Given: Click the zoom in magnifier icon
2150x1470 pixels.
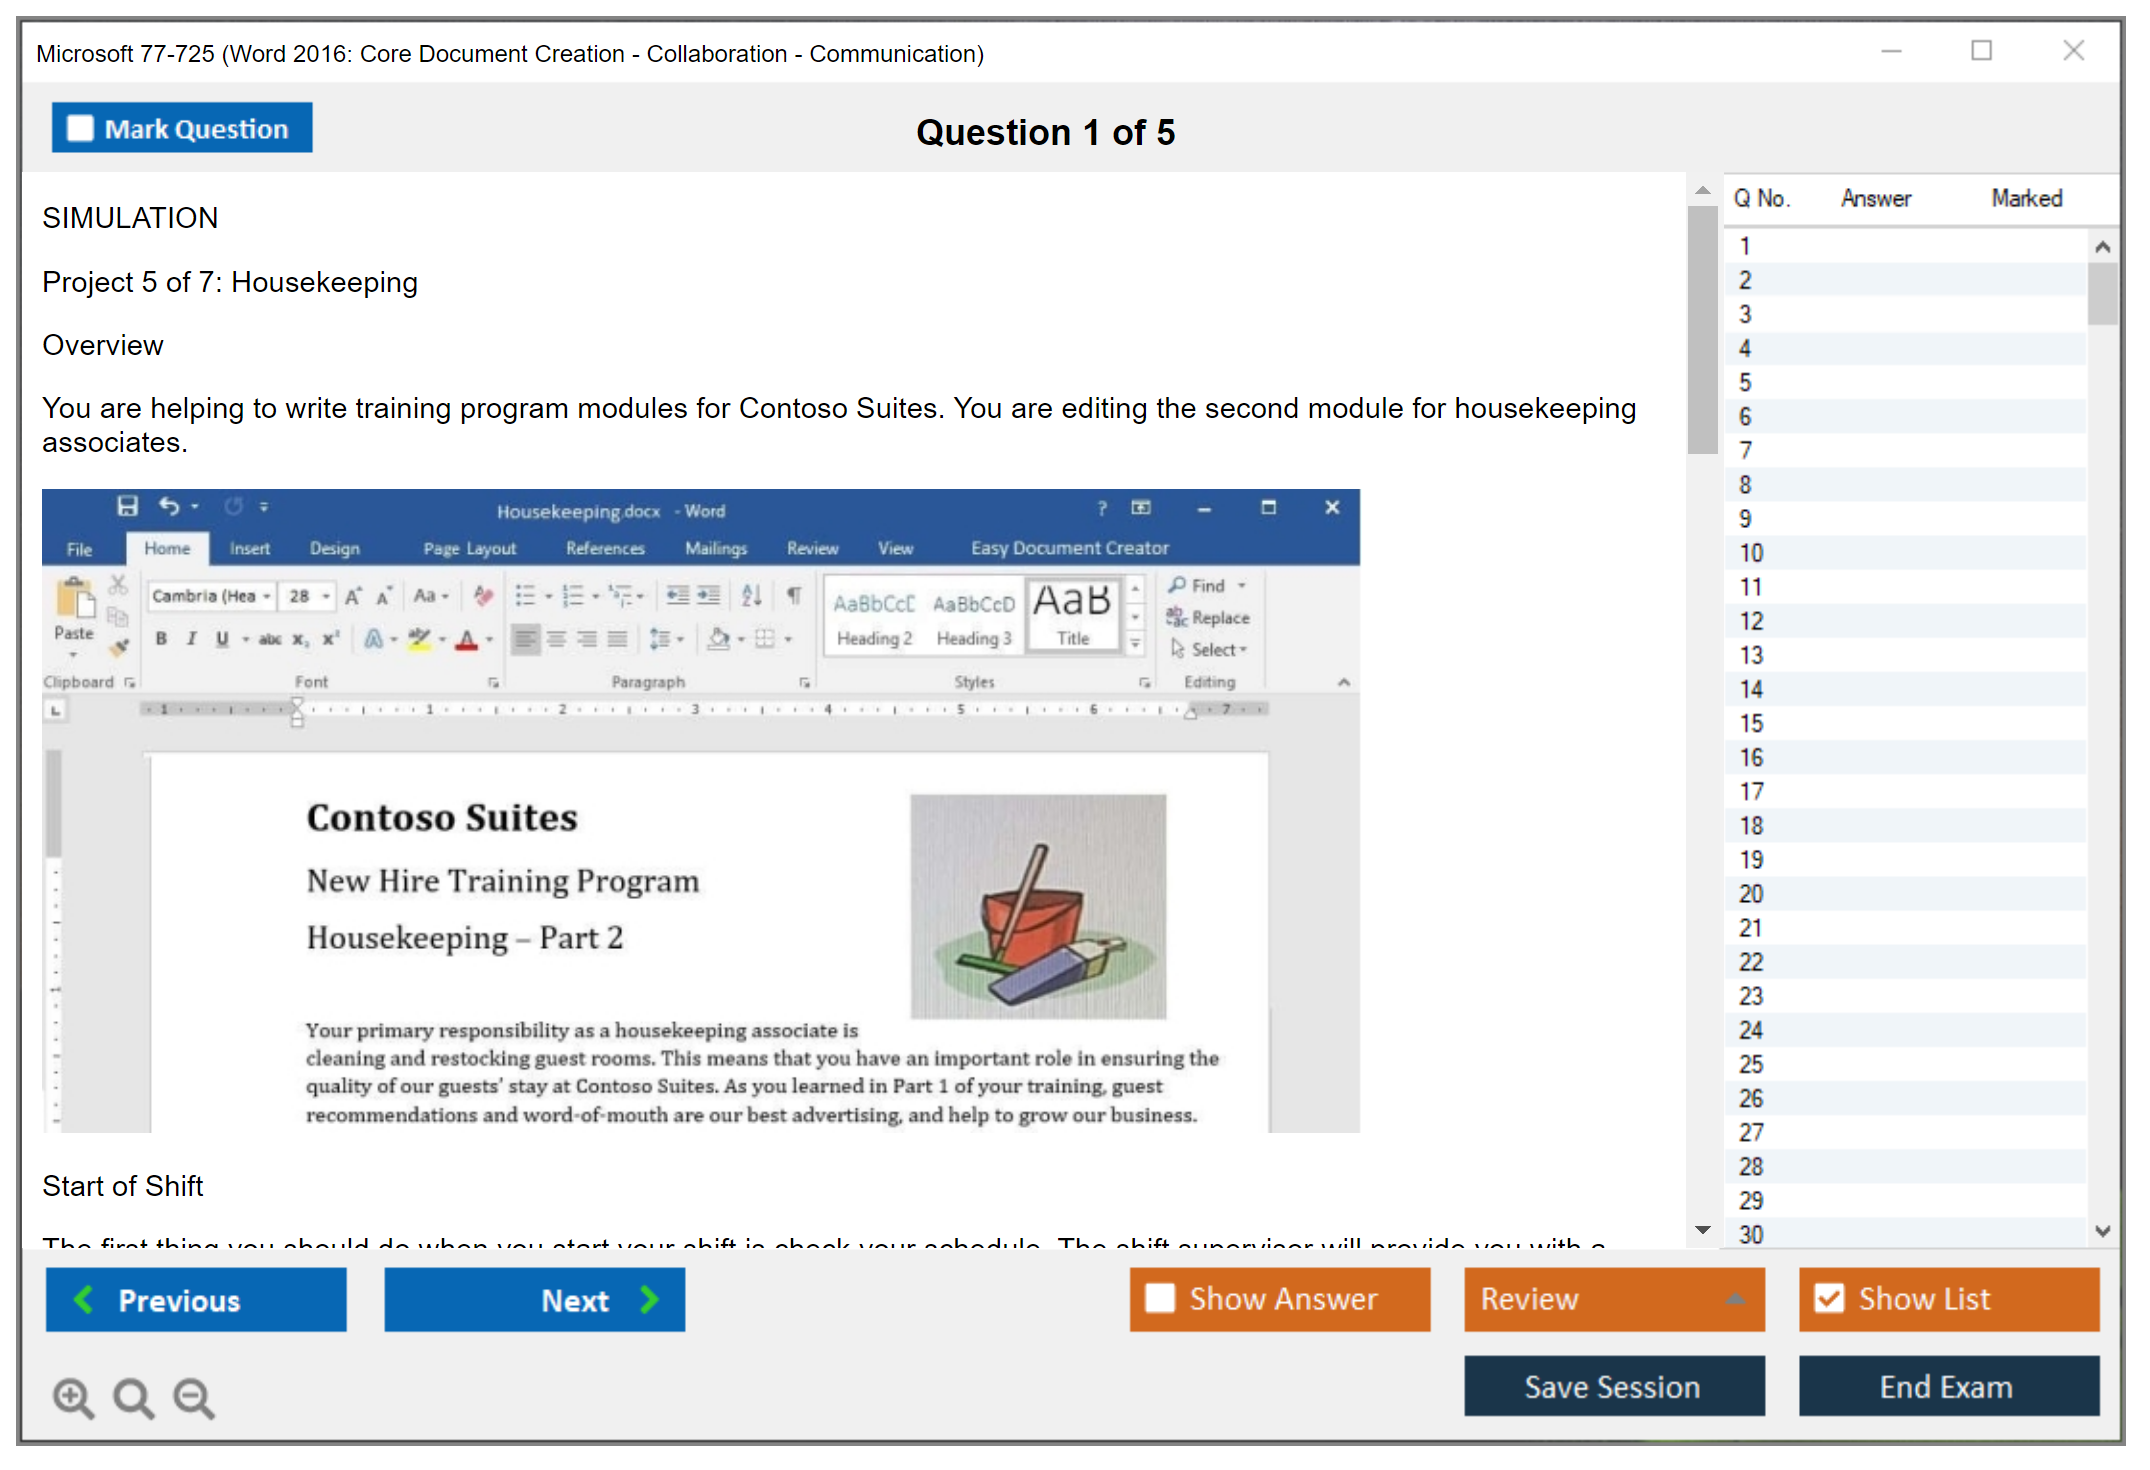Looking at the screenshot, I should pos(73,1397).
